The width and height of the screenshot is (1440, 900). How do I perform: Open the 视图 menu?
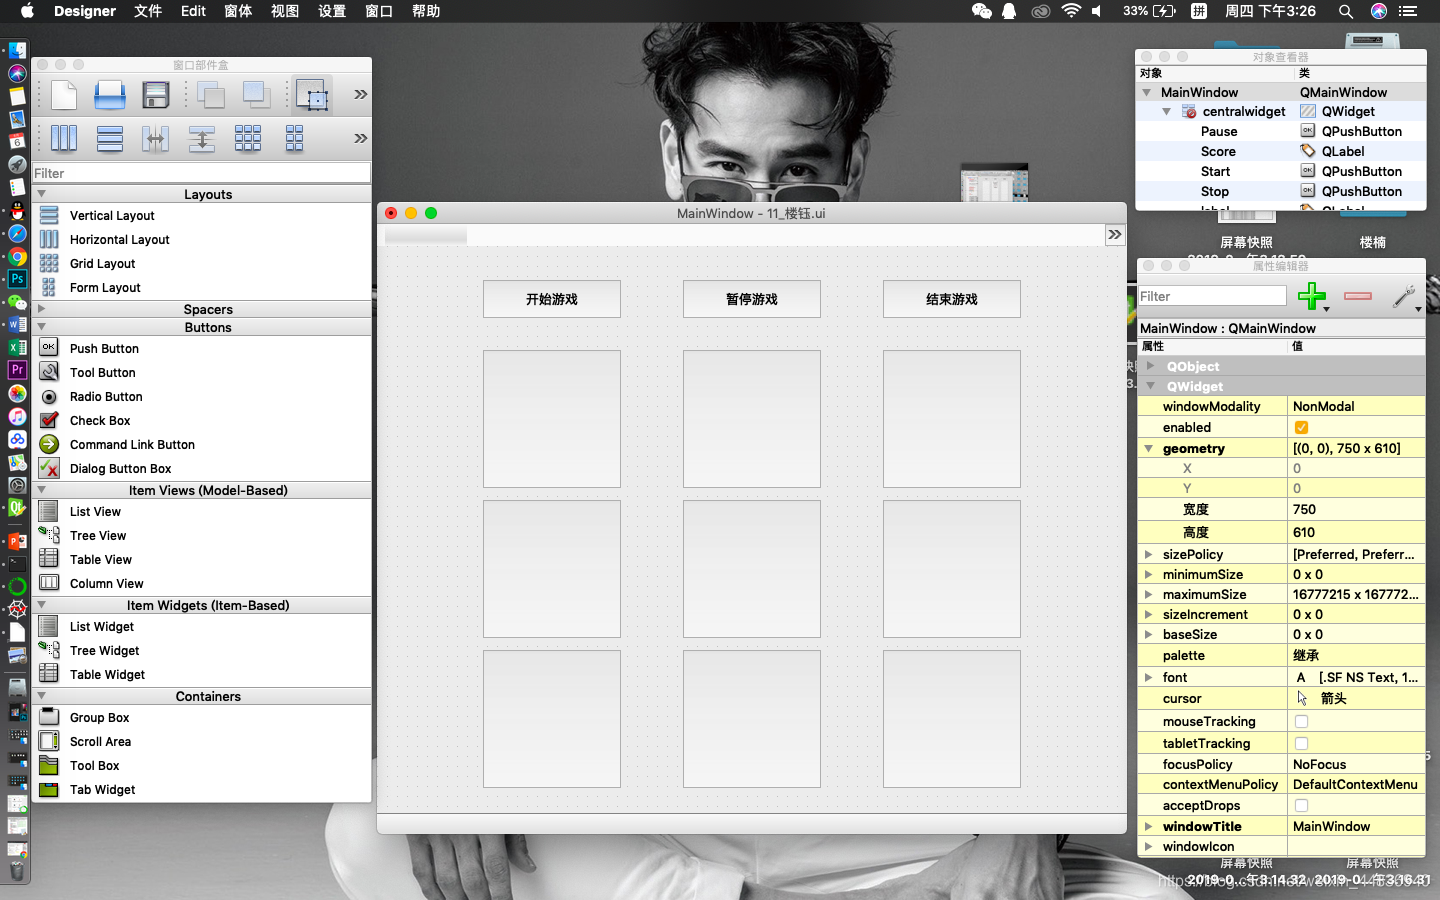click(x=285, y=11)
